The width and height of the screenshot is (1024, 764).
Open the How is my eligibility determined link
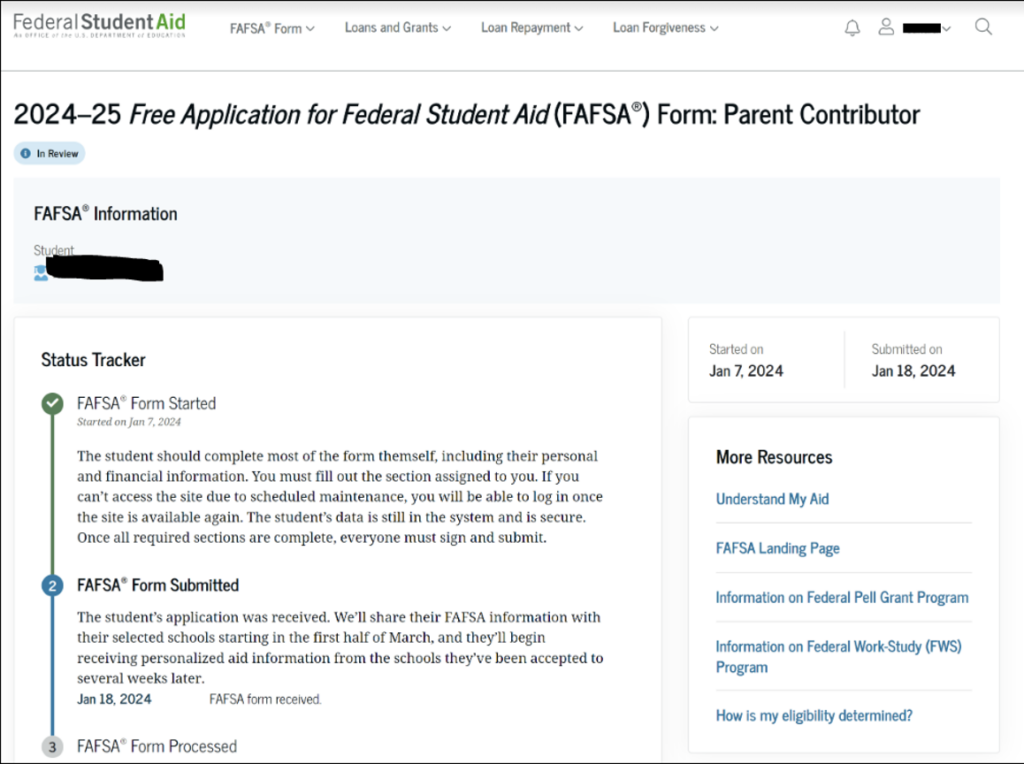pyautogui.click(x=813, y=715)
